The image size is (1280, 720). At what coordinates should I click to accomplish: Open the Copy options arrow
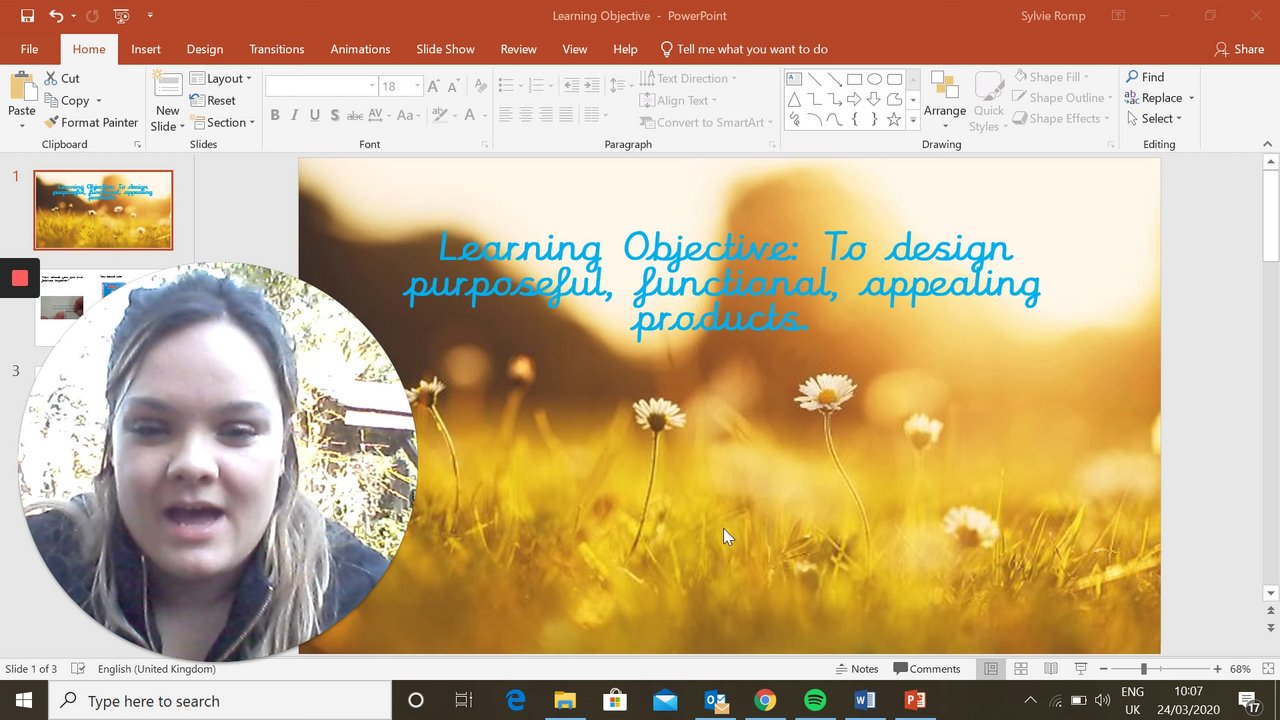98,100
